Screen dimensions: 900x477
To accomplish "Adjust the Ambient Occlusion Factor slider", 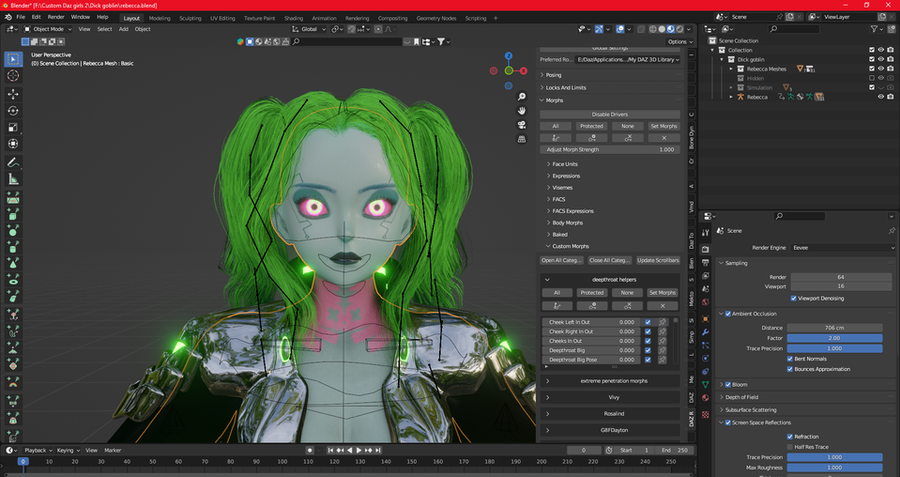I will (x=835, y=338).
